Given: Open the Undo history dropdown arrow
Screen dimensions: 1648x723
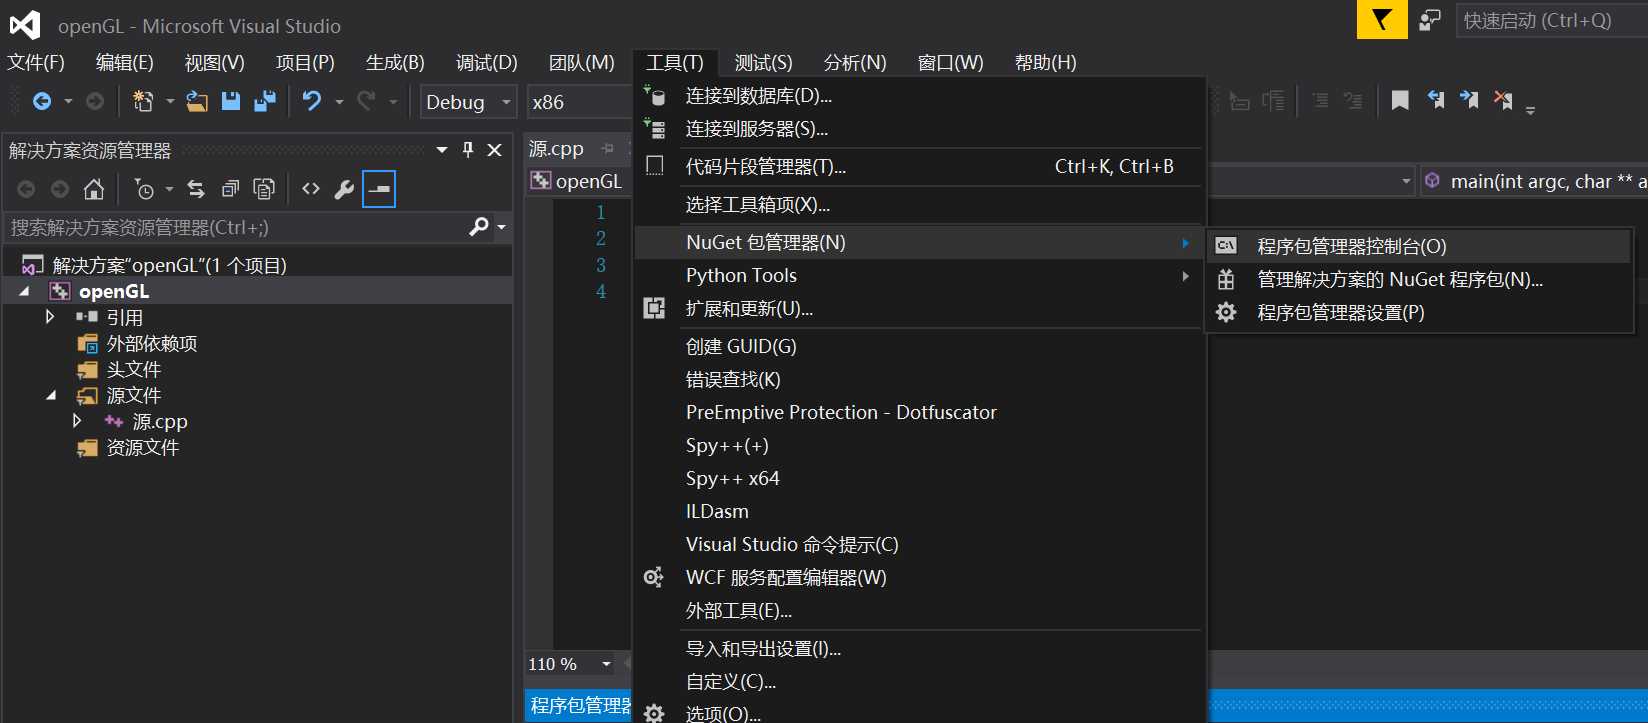Looking at the screenshot, I should [339, 101].
